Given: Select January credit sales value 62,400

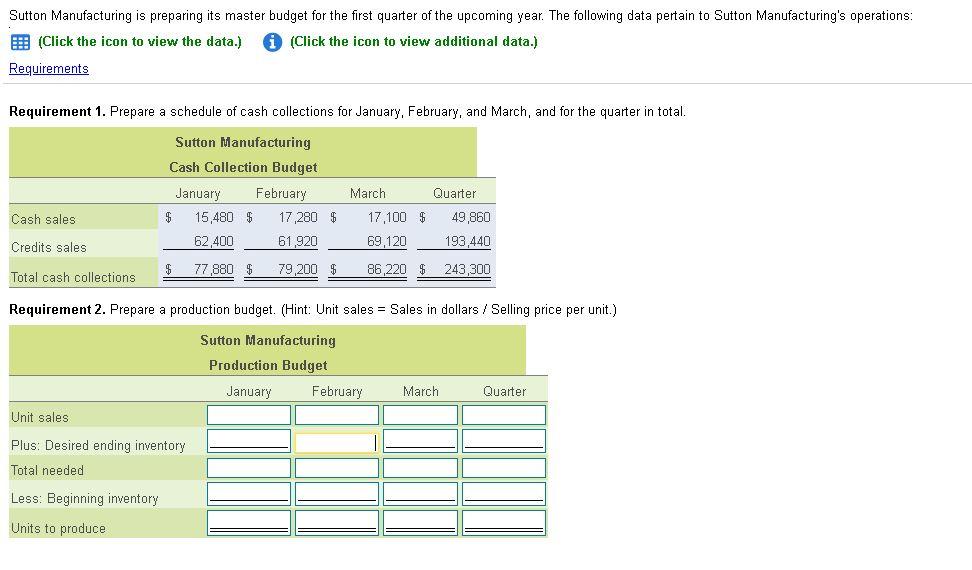Looking at the screenshot, I should pyautogui.click(x=214, y=242).
